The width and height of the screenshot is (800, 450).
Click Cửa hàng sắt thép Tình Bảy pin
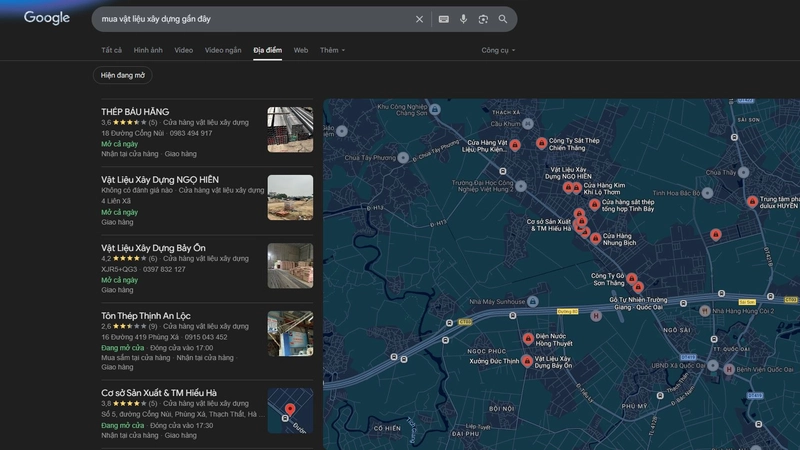[x=594, y=205]
